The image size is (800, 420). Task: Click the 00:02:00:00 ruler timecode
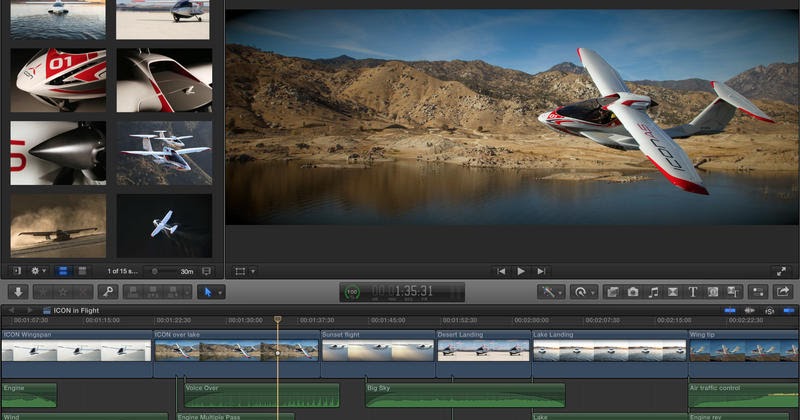tap(531, 320)
